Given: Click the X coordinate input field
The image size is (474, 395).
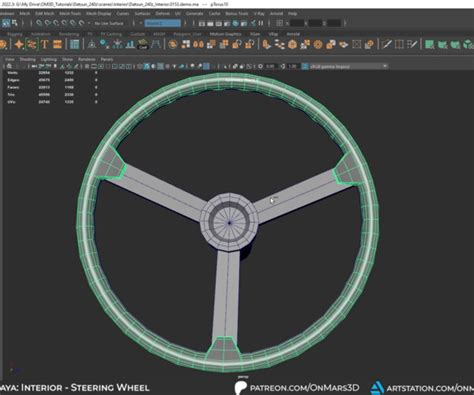Looking at the screenshot, I should click(x=297, y=23).
